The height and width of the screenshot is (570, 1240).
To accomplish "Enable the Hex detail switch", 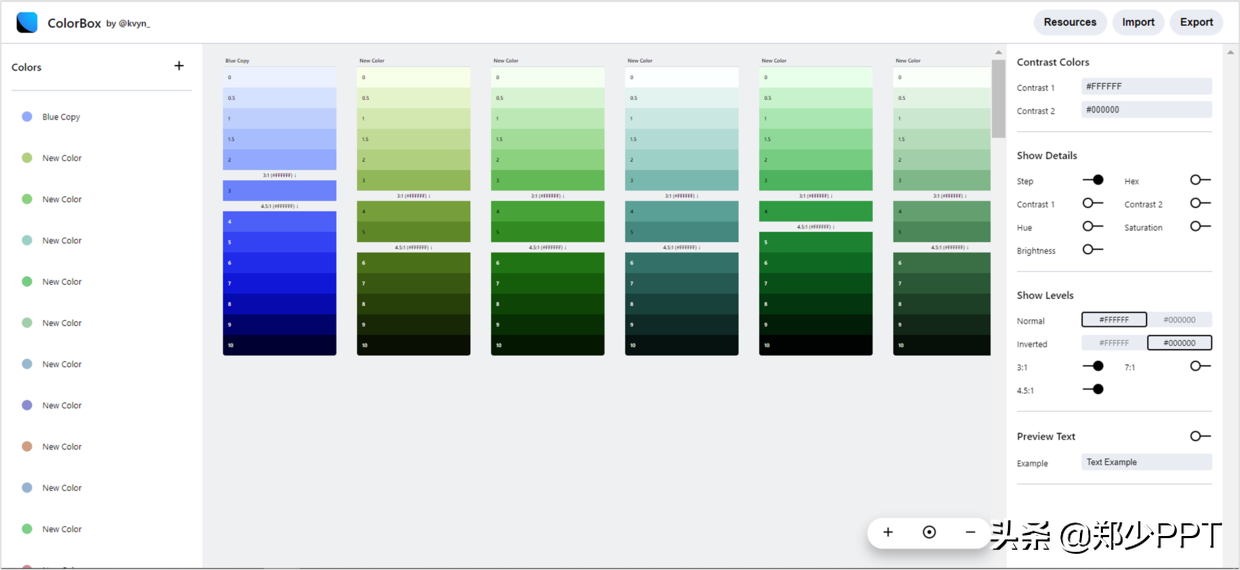I will [1200, 180].
